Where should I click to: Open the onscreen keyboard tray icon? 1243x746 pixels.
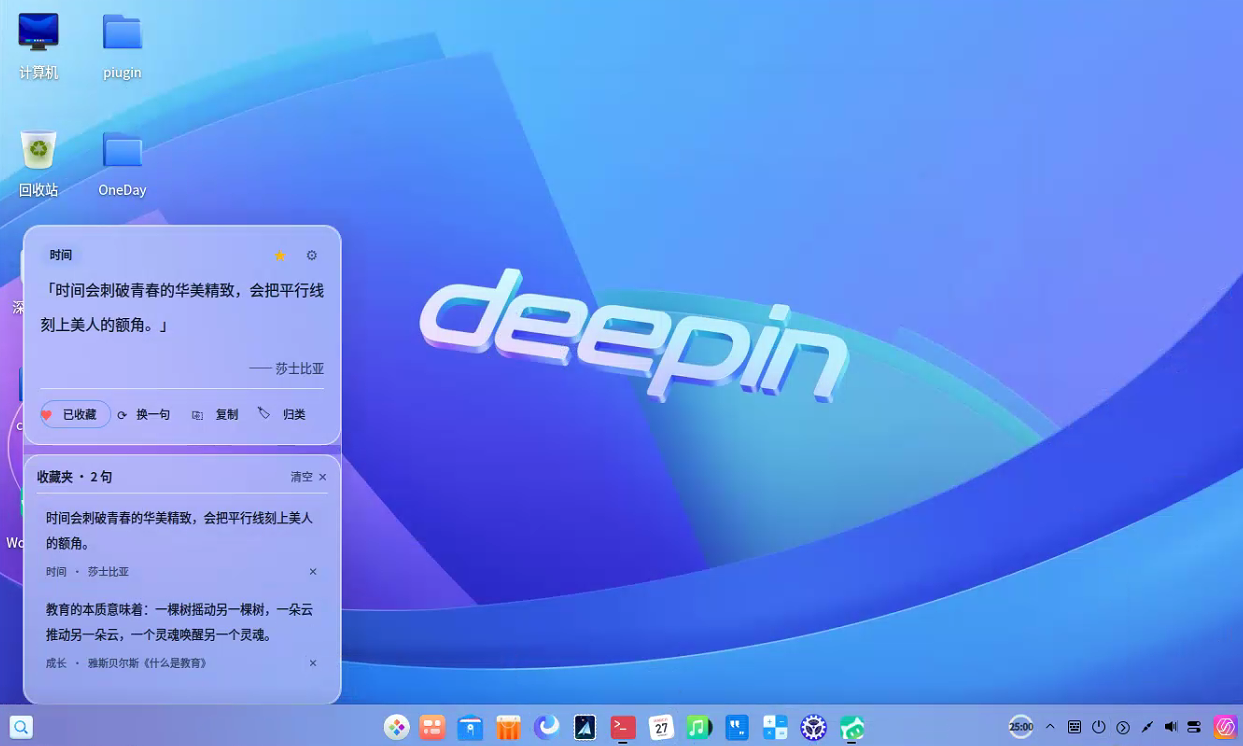click(1074, 727)
